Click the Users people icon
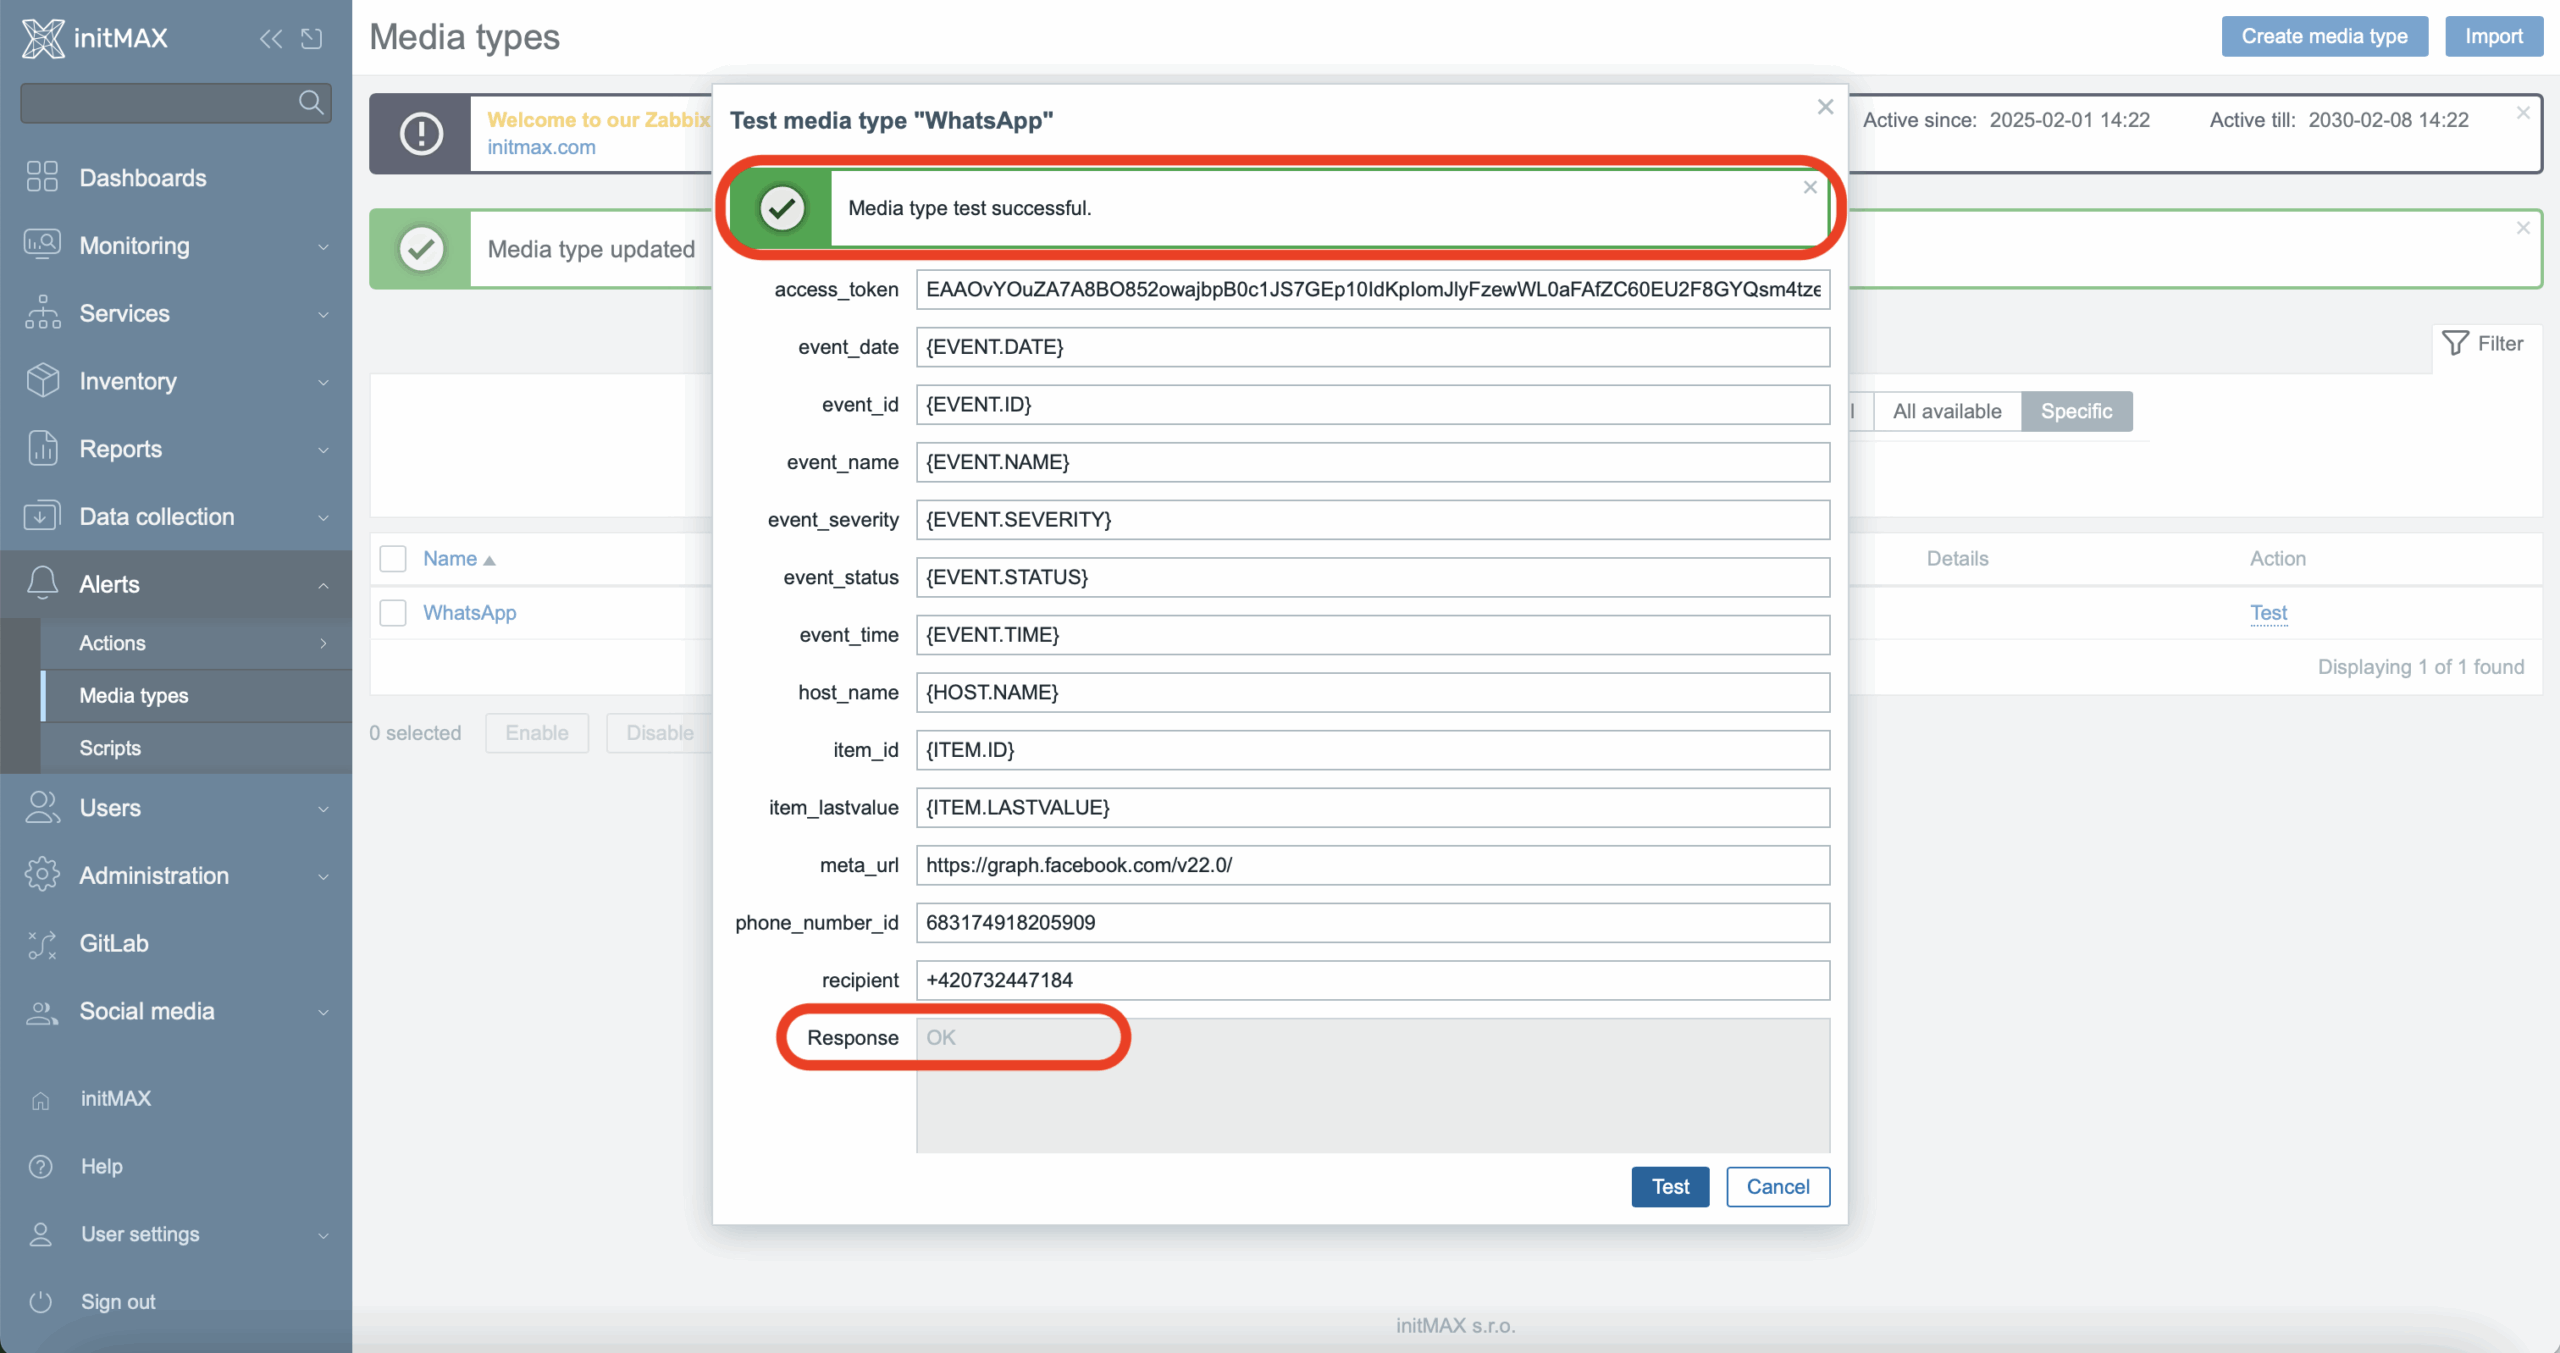The image size is (2560, 1353). [x=42, y=807]
